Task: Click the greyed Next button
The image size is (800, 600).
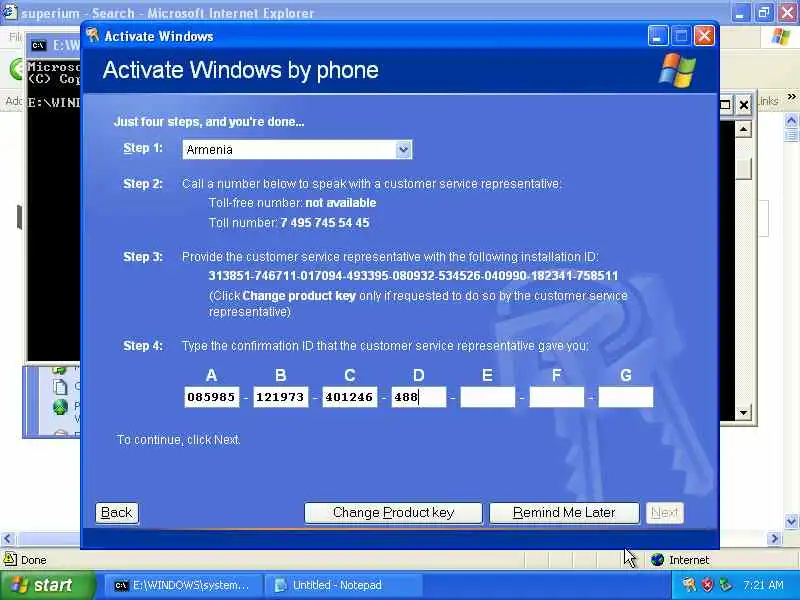Action: [664, 513]
